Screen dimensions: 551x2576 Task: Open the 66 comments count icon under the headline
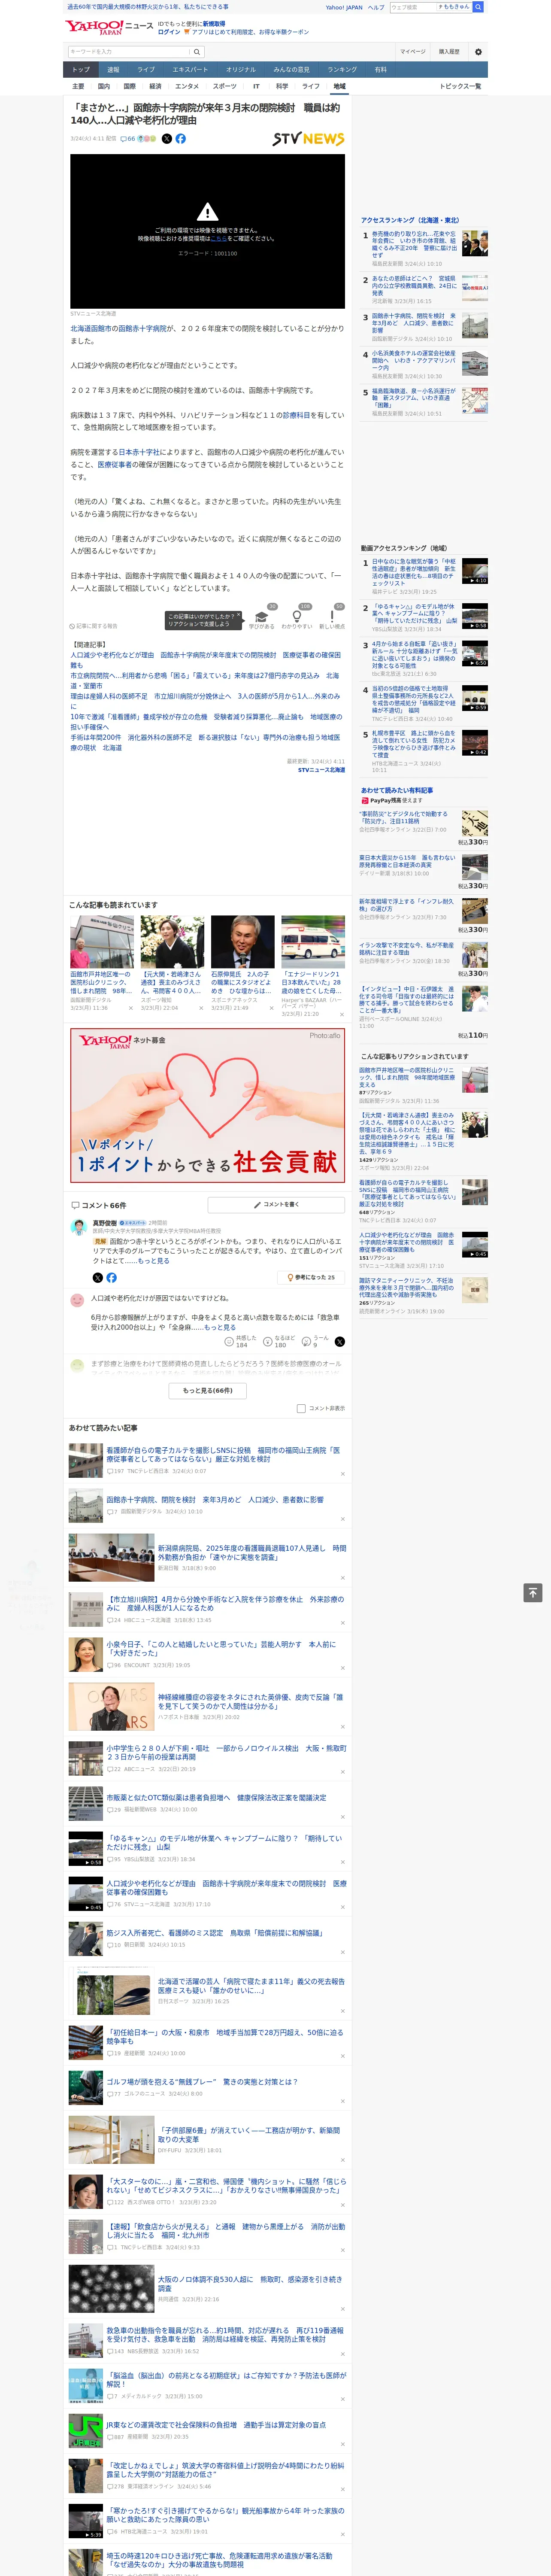[x=128, y=139]
